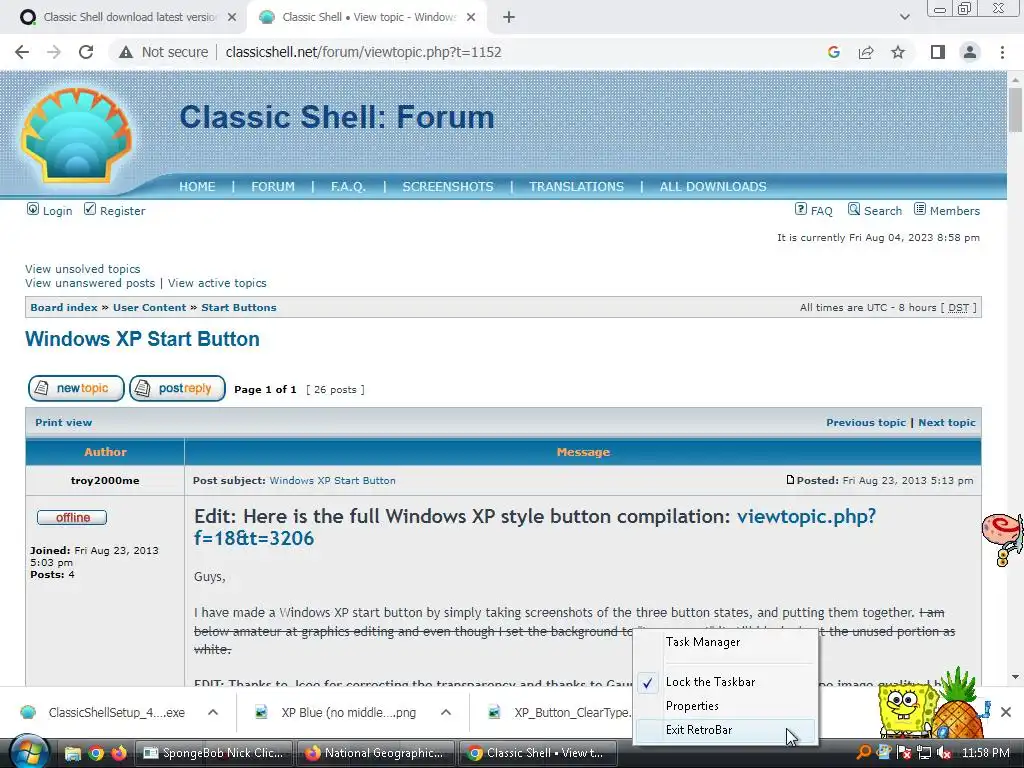This screenshot has width=1024, height=768.
Task: Close the downloads bar
Action: pos(1006,712)
